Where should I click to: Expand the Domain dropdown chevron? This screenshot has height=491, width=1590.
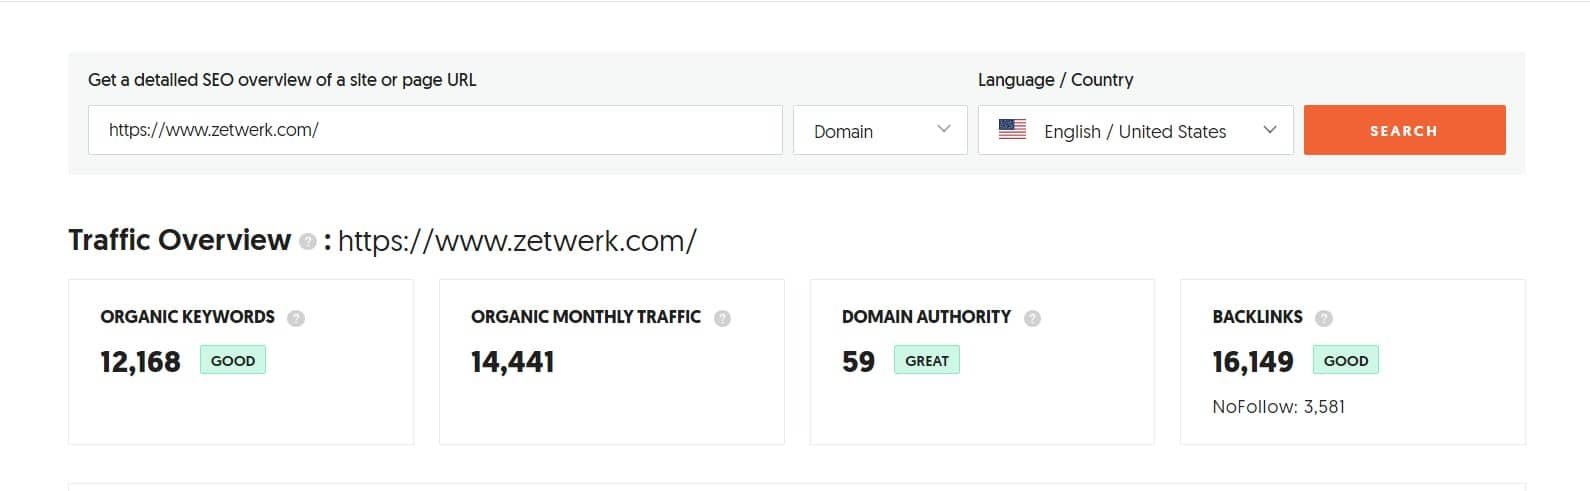(x=943, y=130)
